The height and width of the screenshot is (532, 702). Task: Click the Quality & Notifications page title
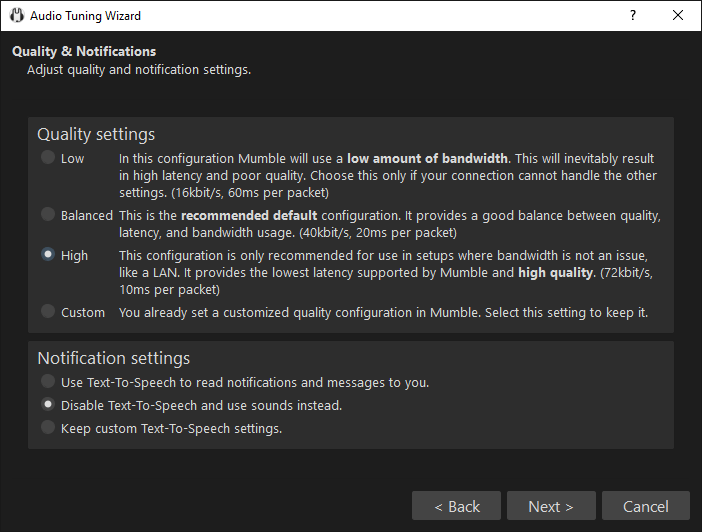(84, 51)
